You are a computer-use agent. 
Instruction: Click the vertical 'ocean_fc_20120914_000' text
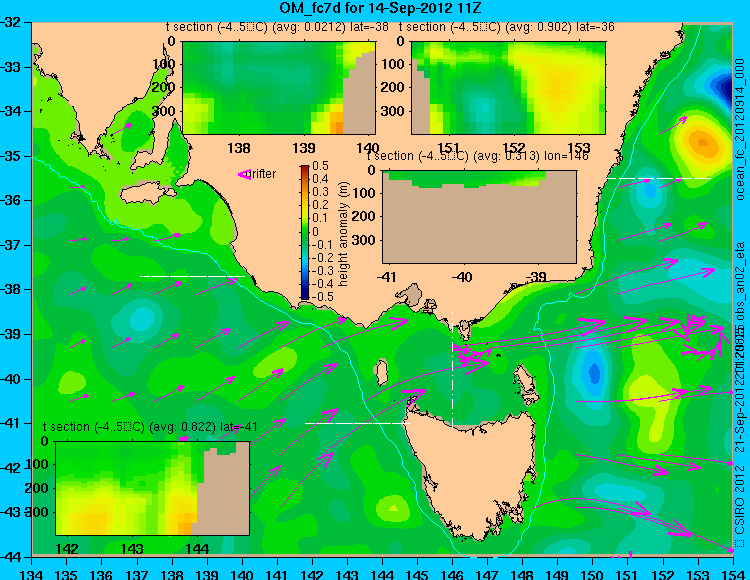tap(740, 130)
